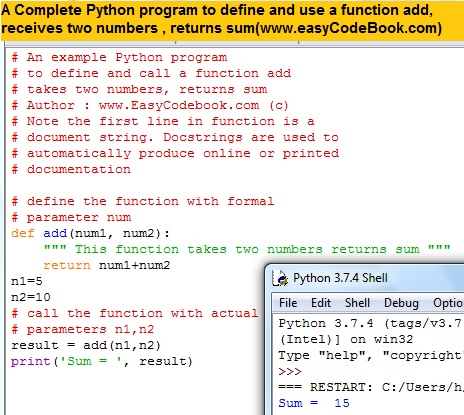Screen dimensions: 464x415
Task: Click the RESTART line in shell output
Action: pos(371,387)
